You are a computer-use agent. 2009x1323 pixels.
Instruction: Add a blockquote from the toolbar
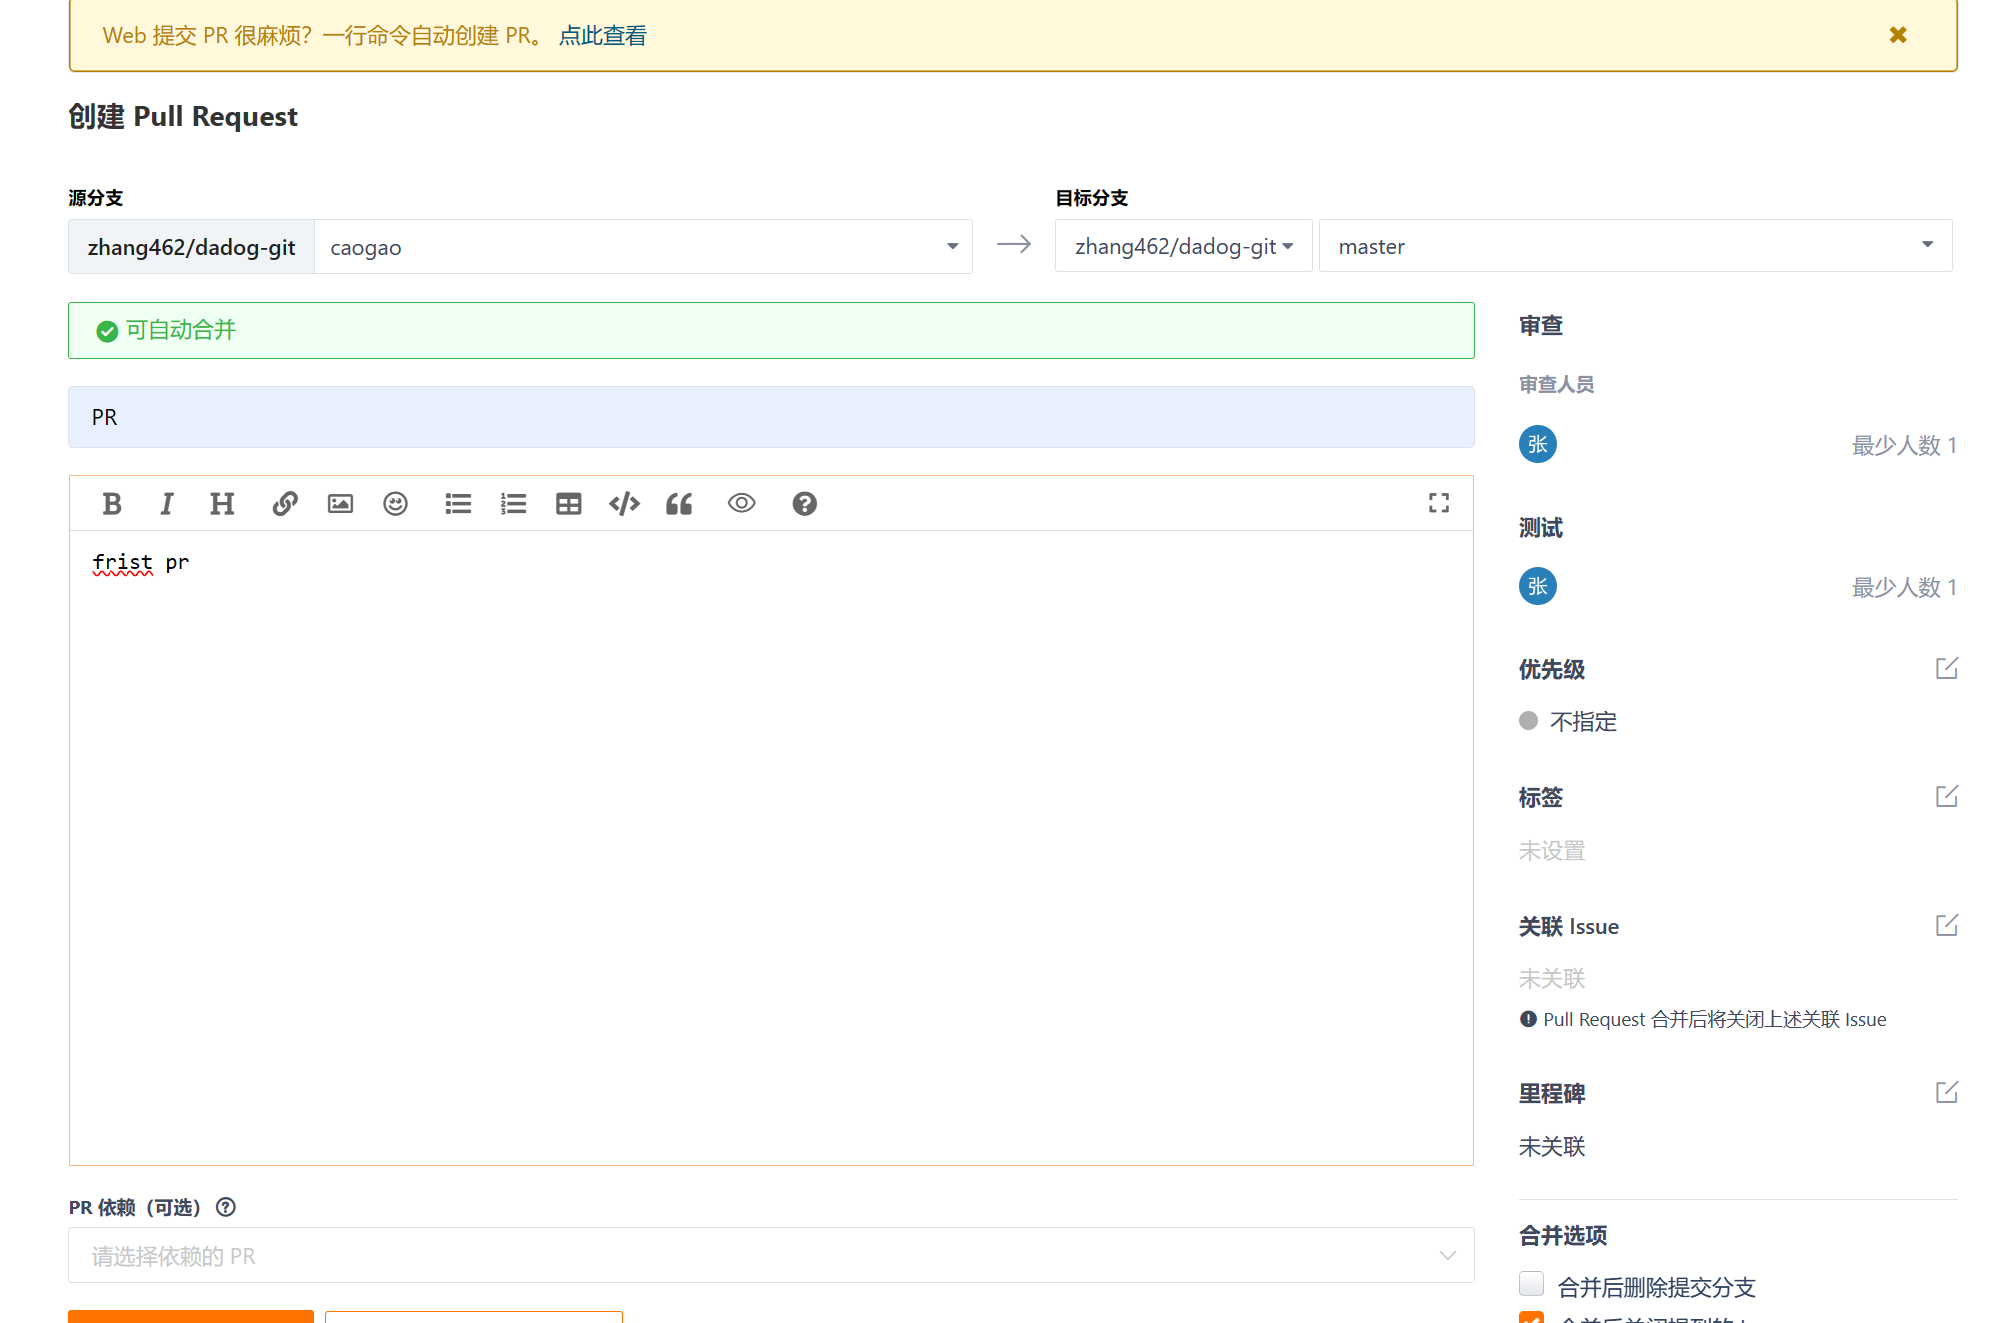point(679,504)
